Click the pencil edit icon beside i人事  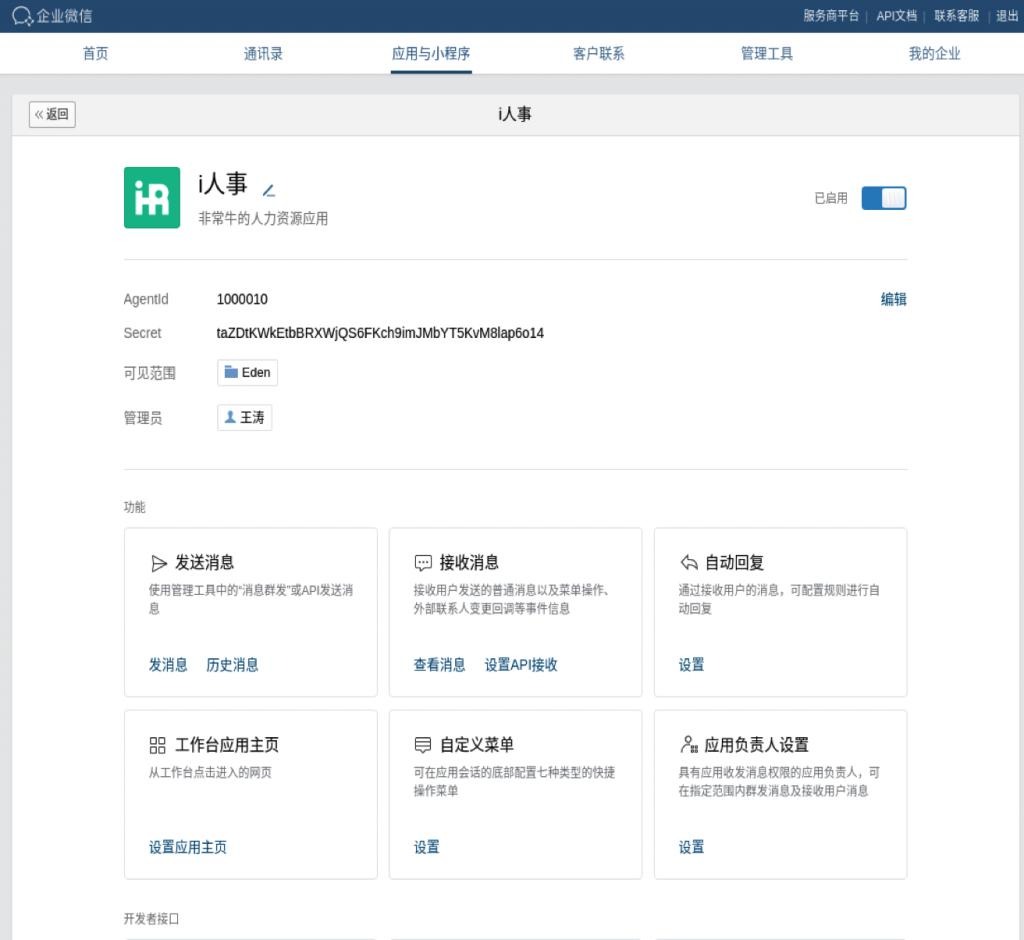(268, 191)
